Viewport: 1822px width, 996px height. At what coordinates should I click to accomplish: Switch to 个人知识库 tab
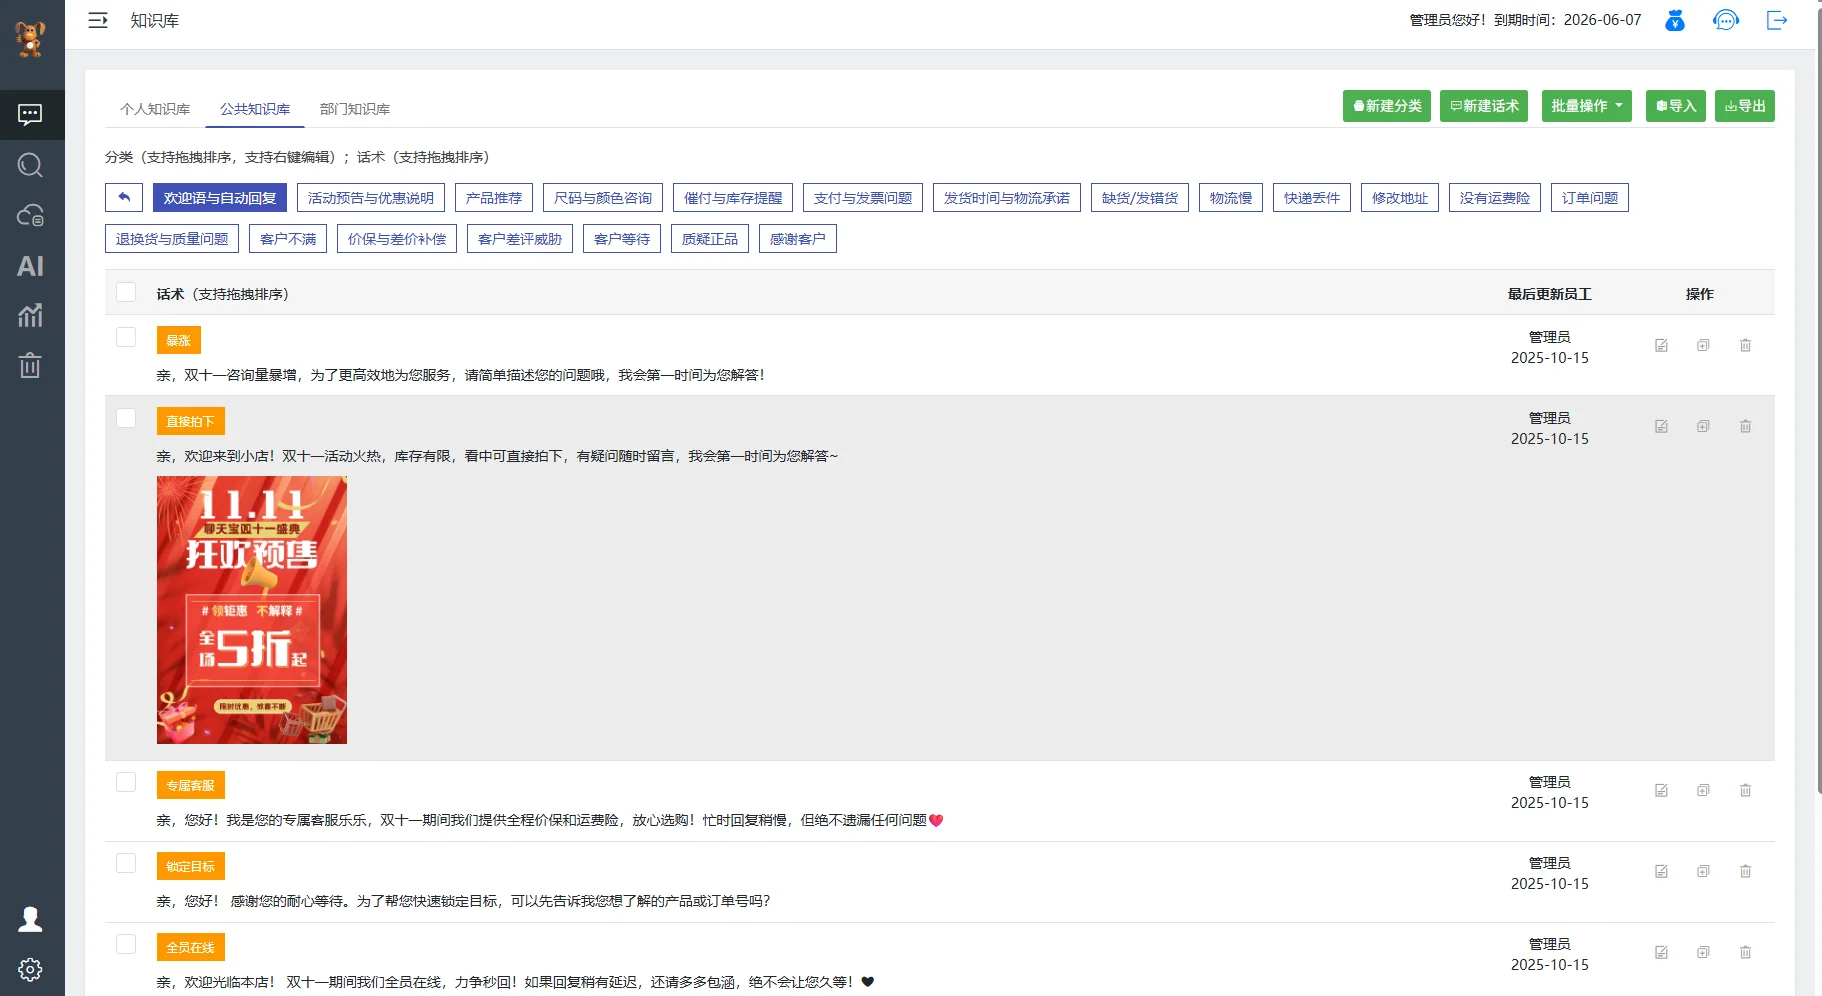tap(155, 109)
